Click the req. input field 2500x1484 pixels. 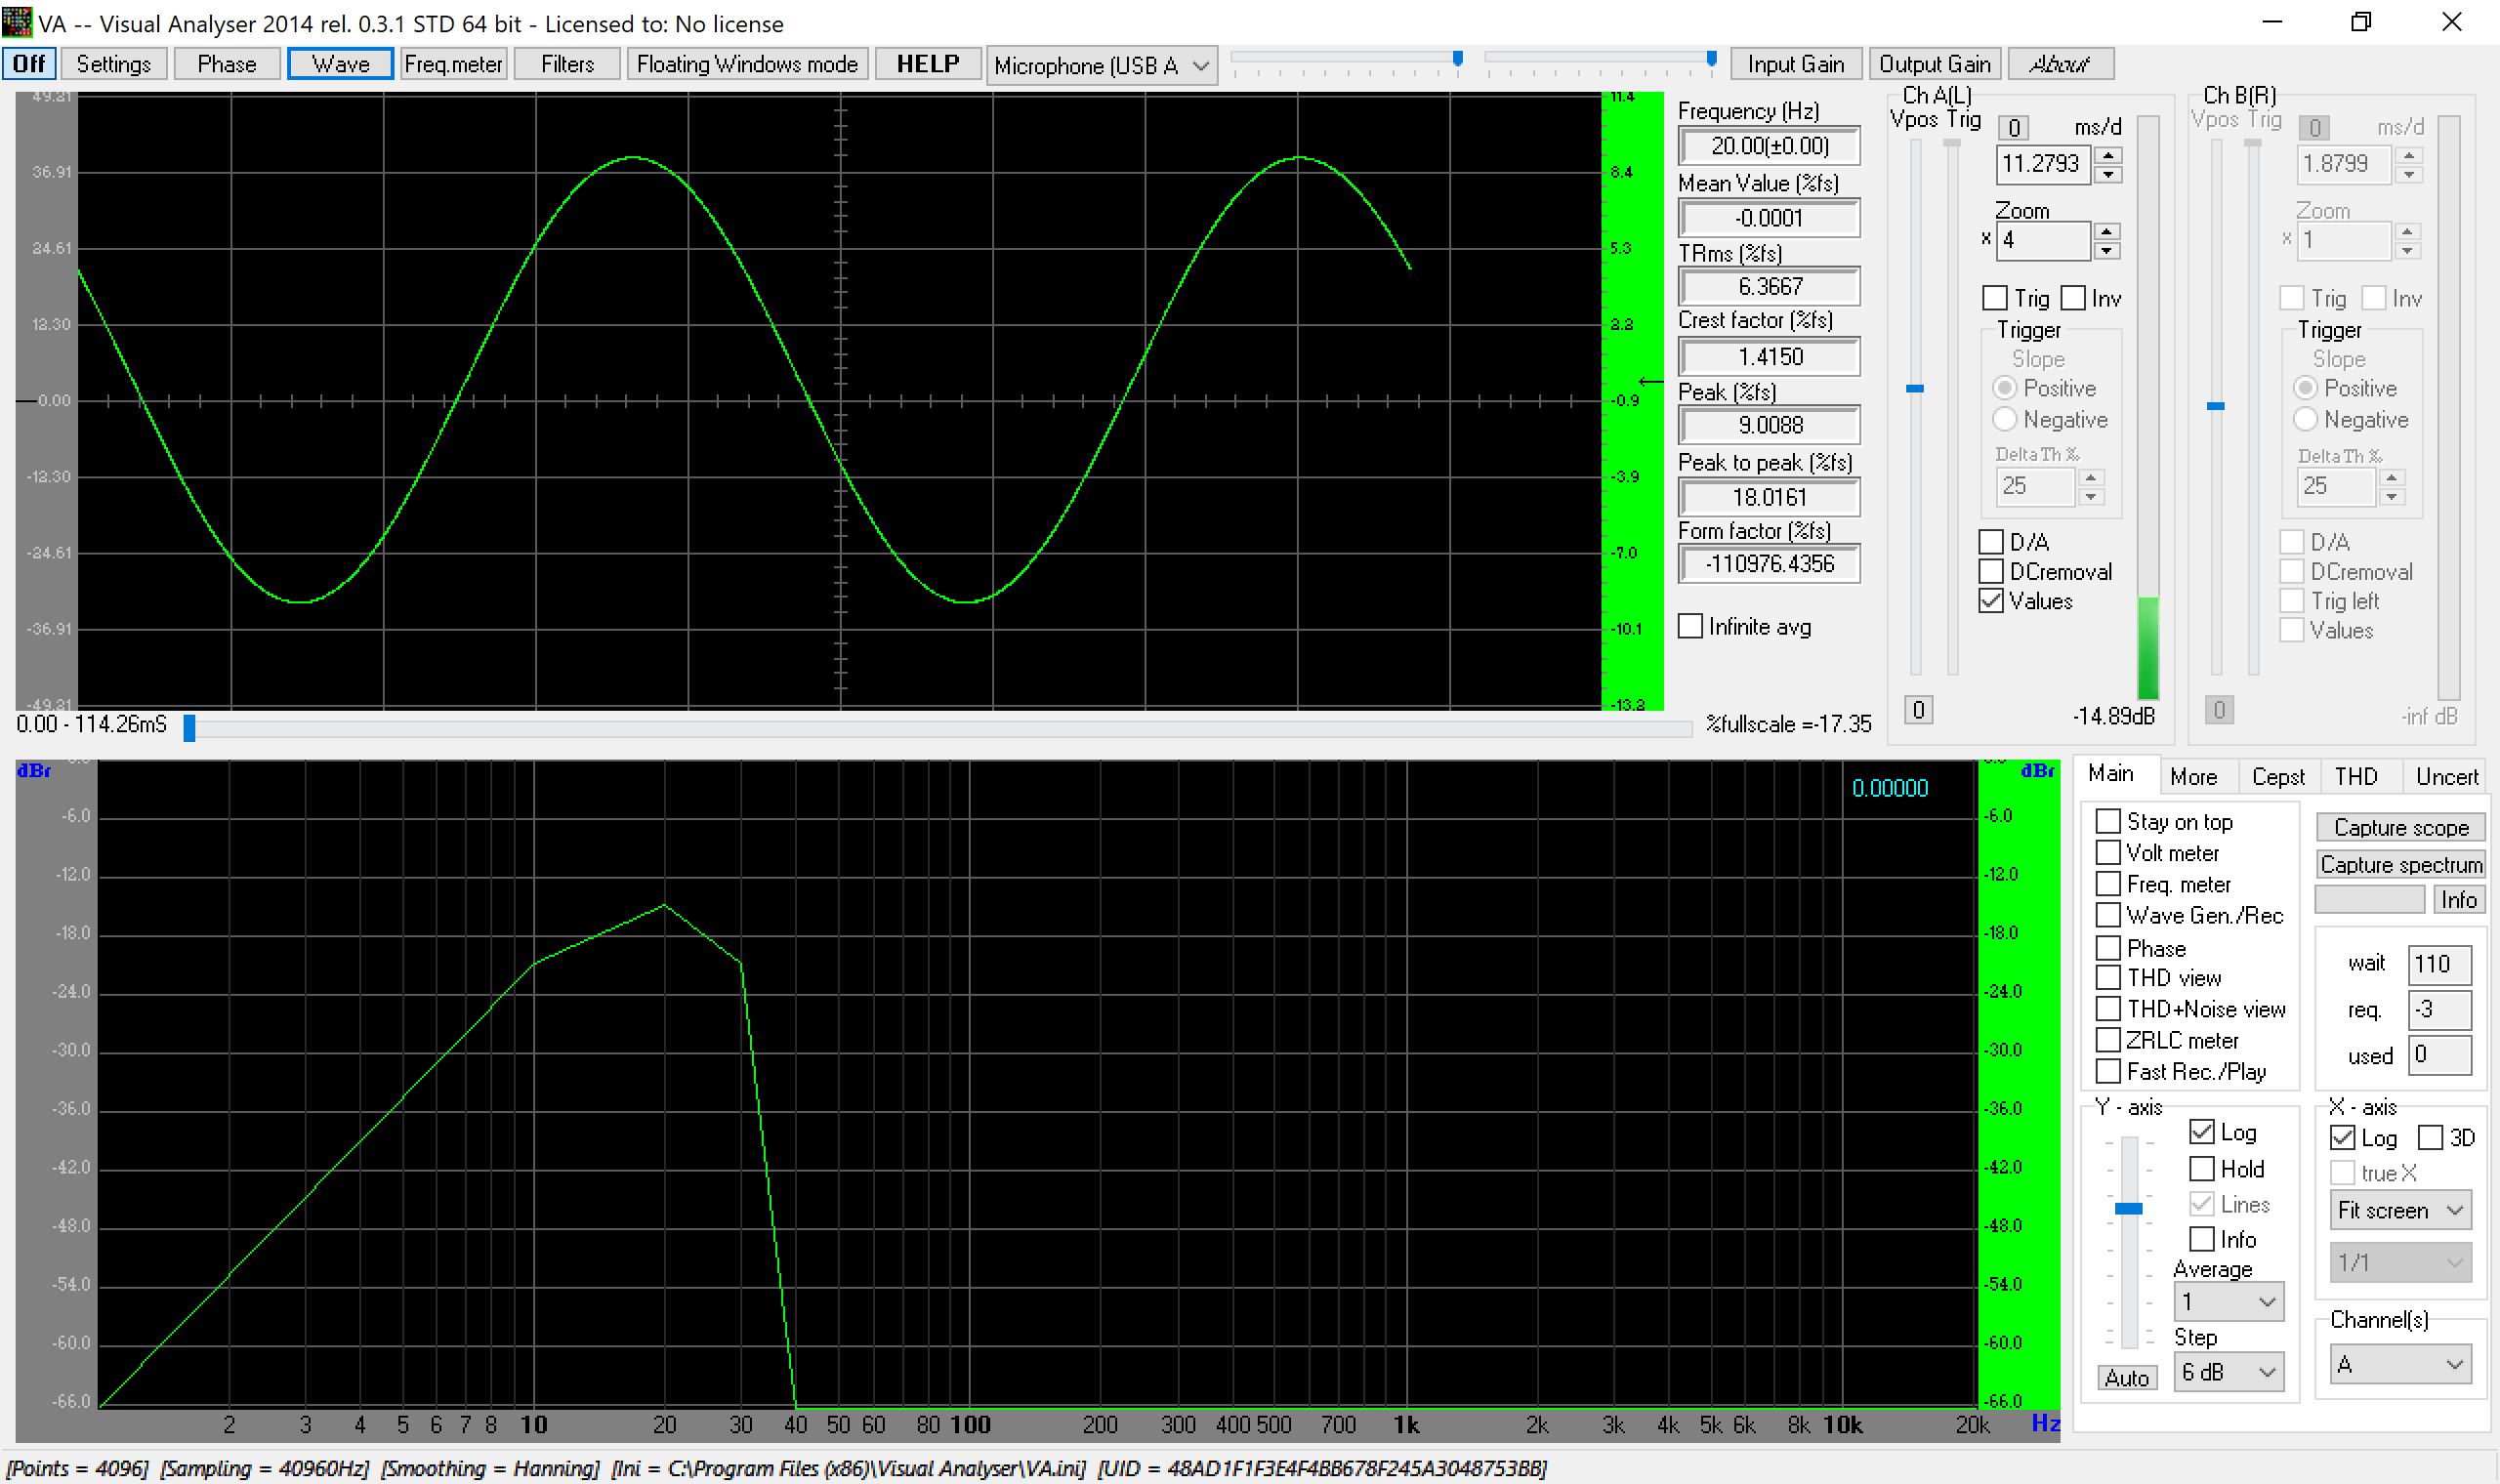[2440, 1009]
